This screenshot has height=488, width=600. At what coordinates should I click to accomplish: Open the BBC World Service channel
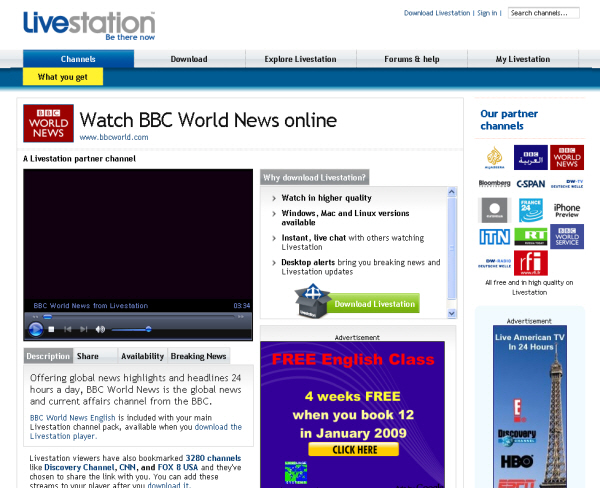coord(567,237)
